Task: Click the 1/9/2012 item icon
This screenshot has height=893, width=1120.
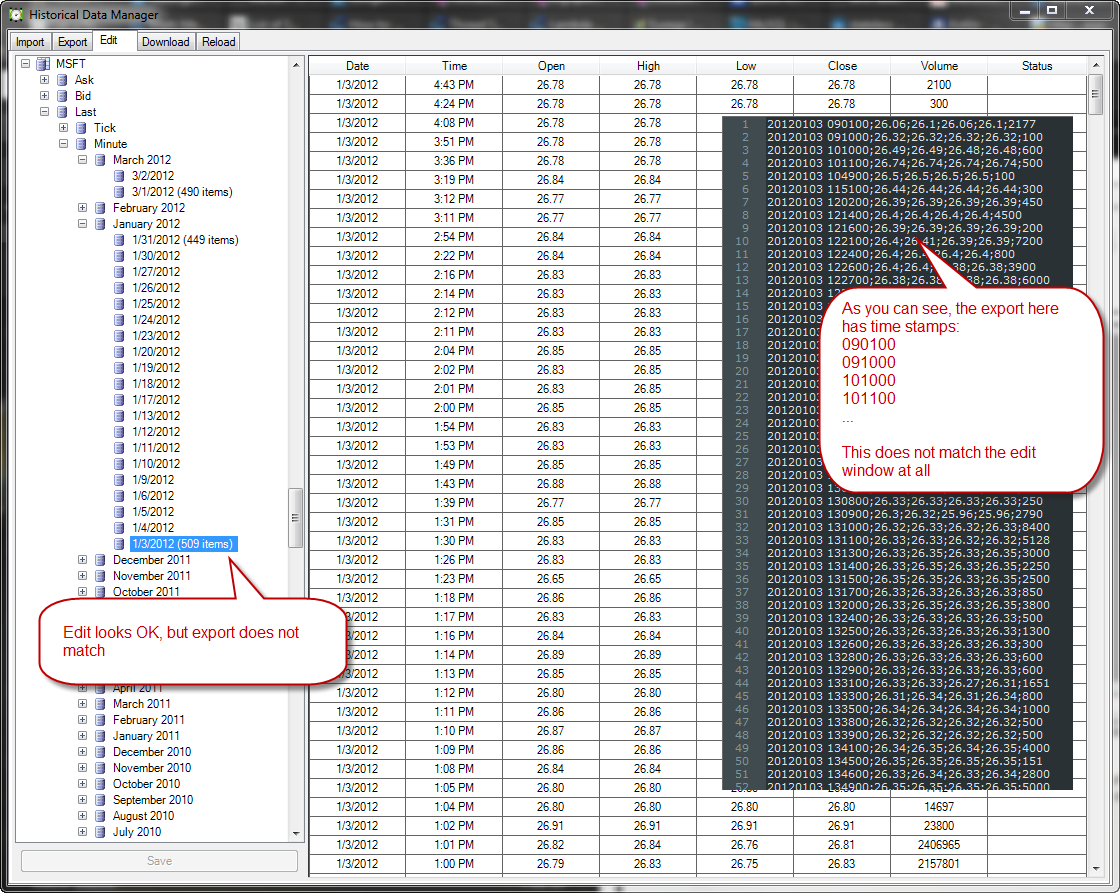Action: click(x=119, y=479)
